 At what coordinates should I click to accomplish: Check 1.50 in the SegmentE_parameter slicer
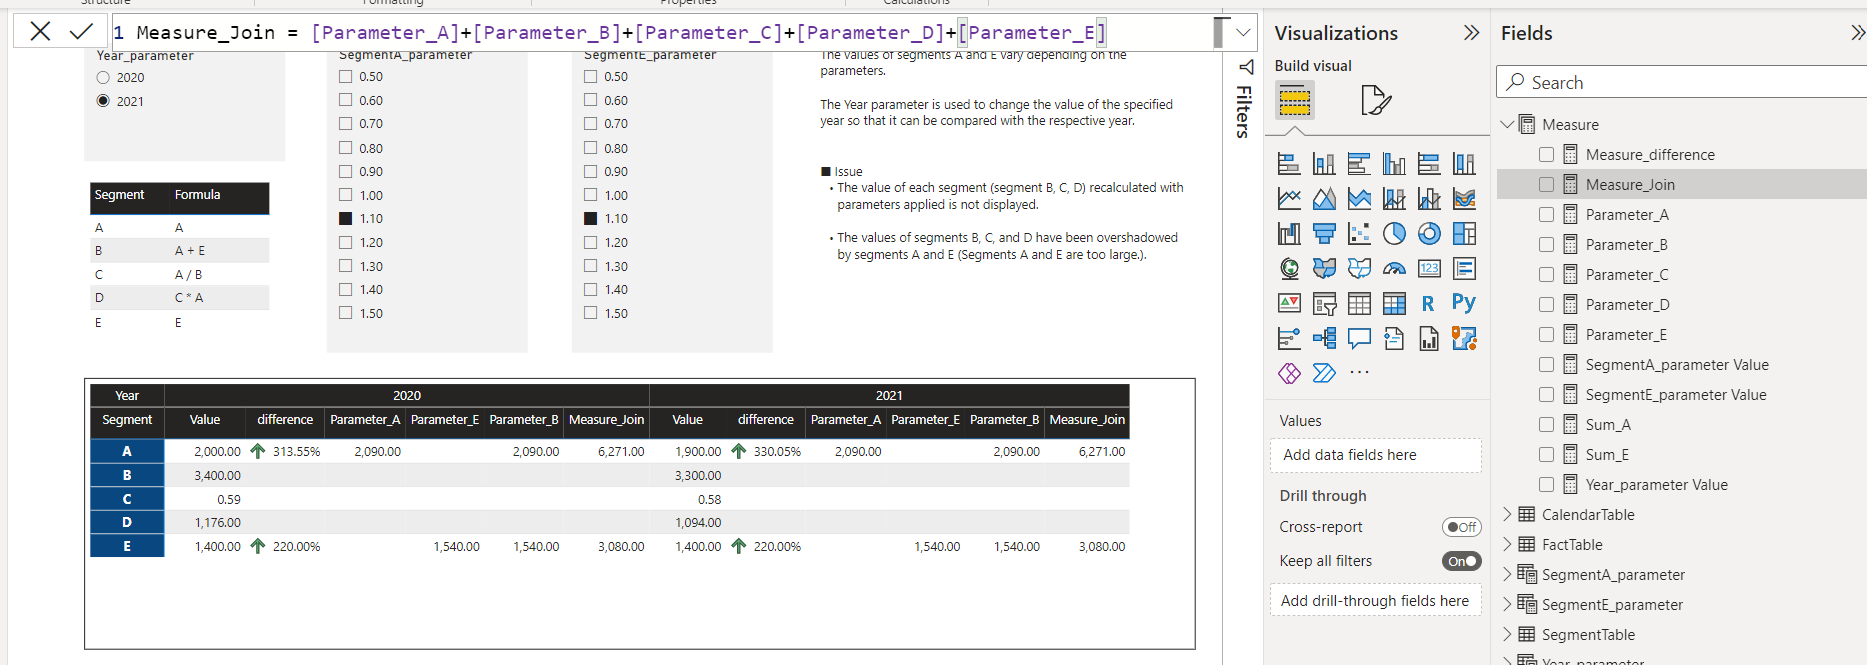click(x=590, y=313)
